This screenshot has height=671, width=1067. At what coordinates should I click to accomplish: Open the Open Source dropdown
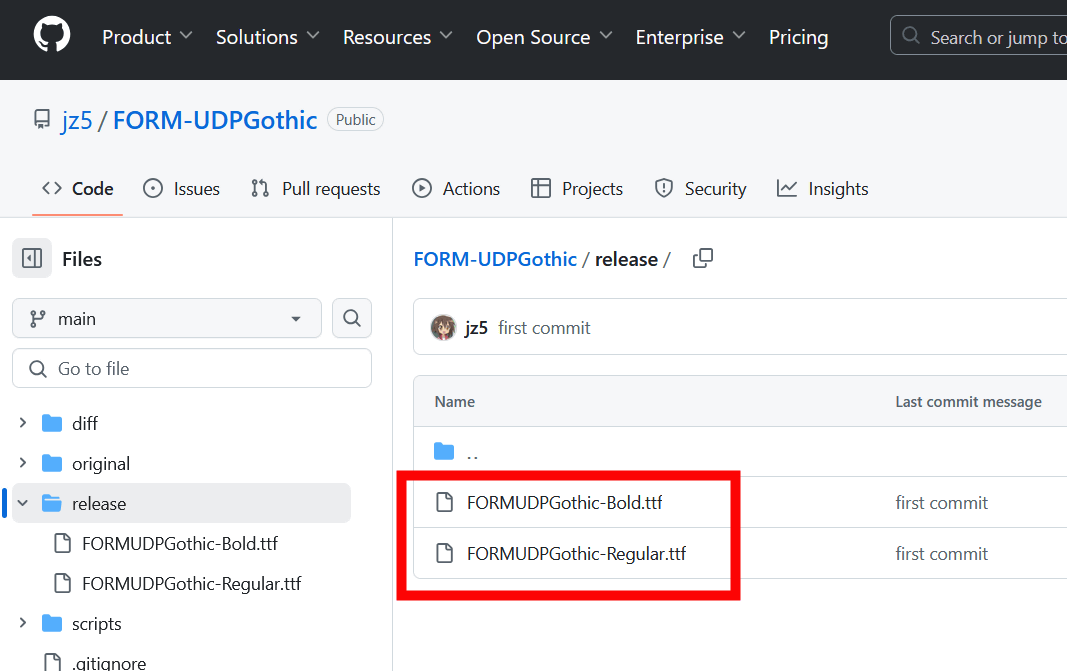click(x=544, y=37)
